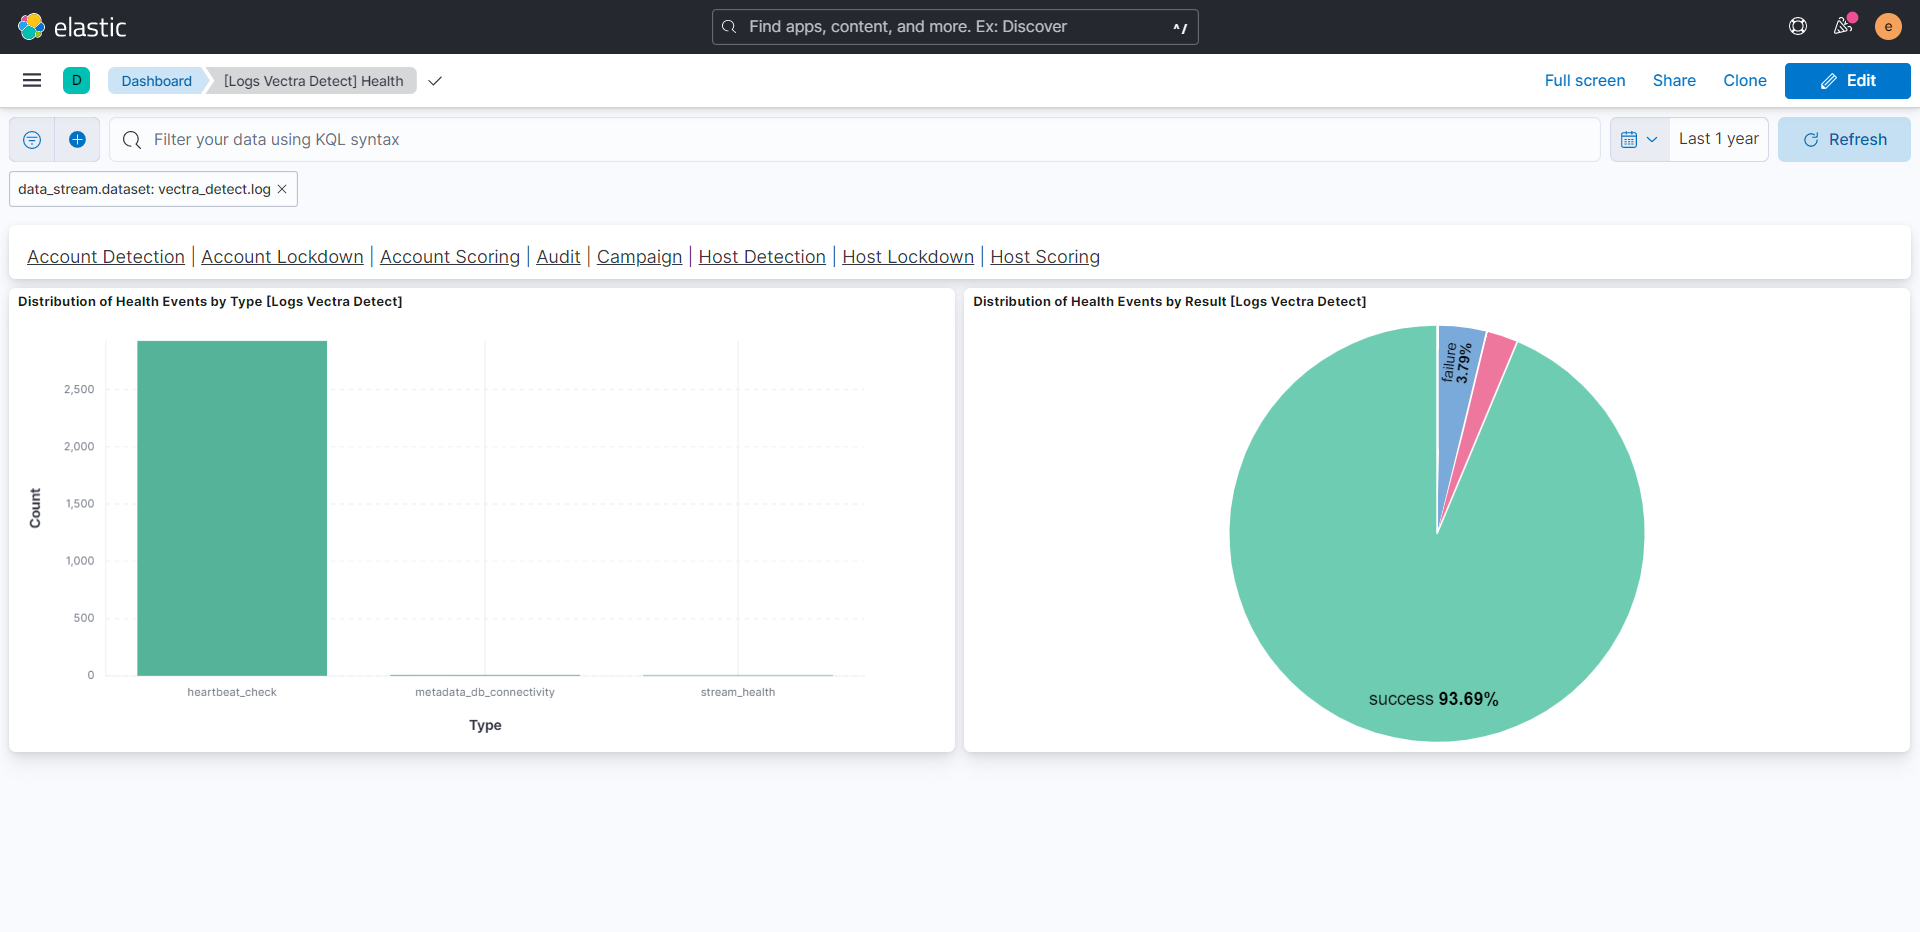Focus the global search field
Screen dimensions: 1920x932
click(x=955, y=27)
